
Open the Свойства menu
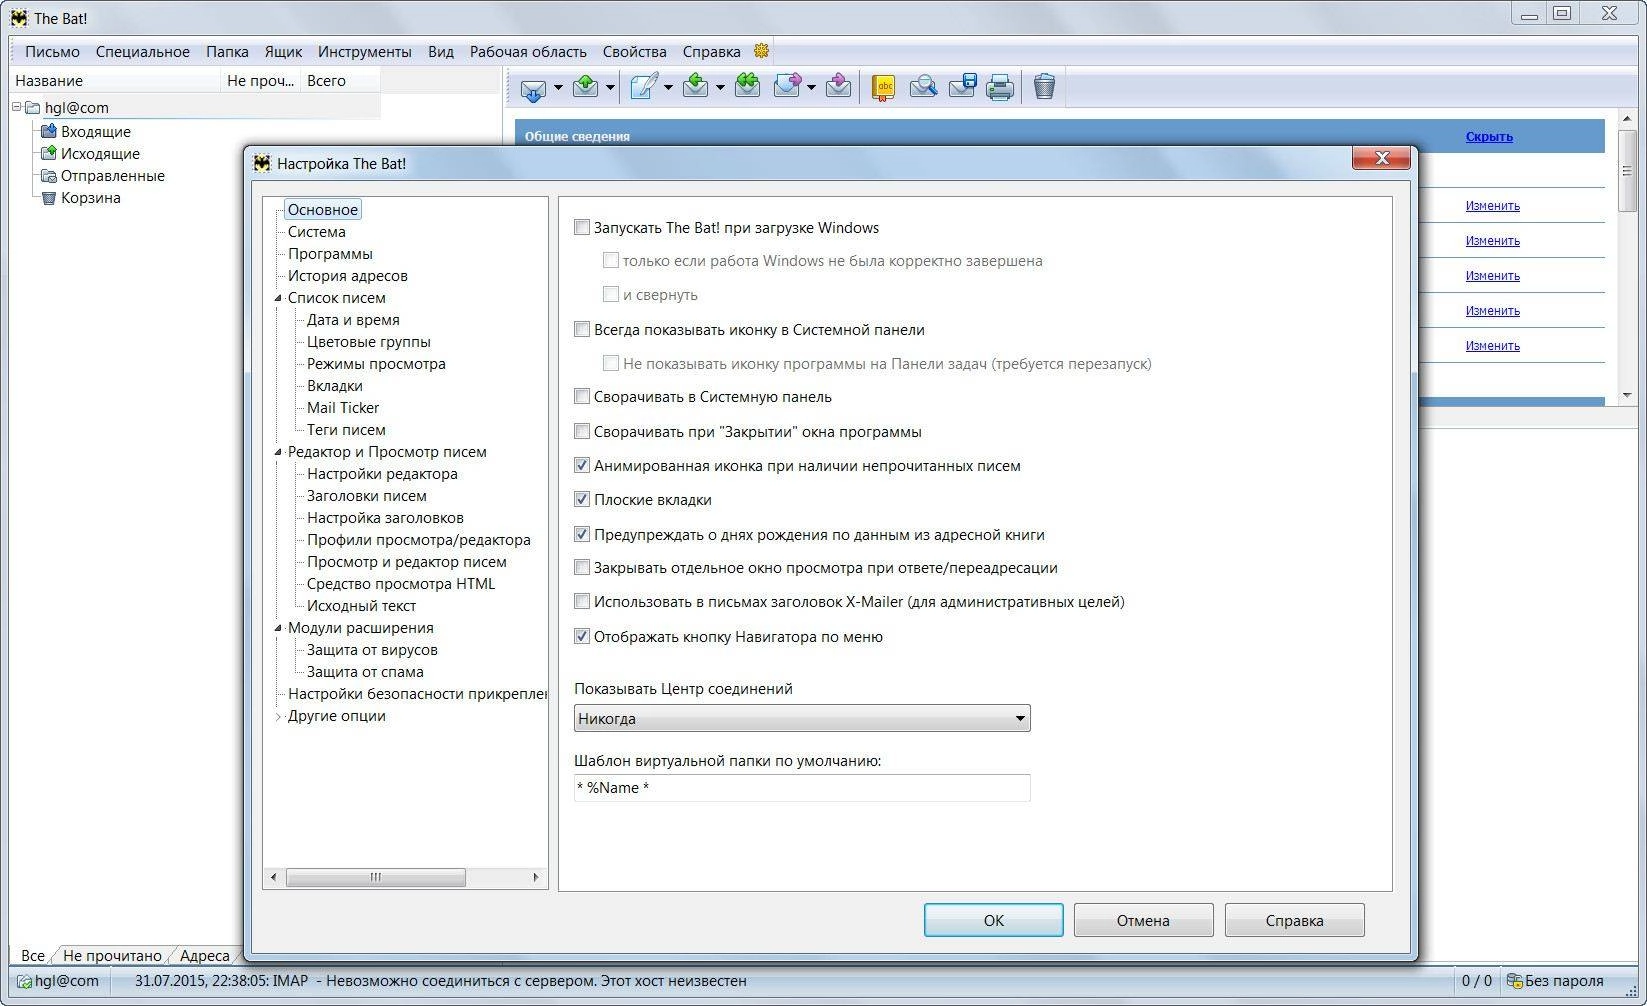point(634,51)
